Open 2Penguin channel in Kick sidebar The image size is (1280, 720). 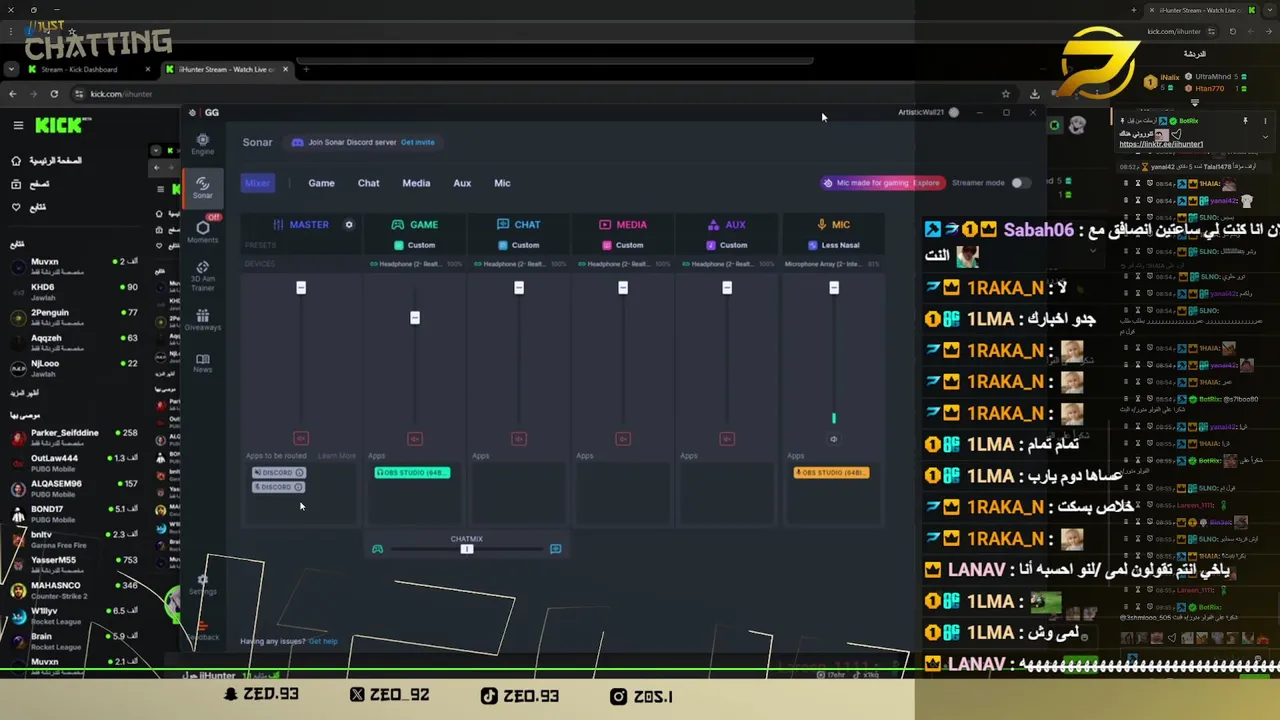coord(75,317)
